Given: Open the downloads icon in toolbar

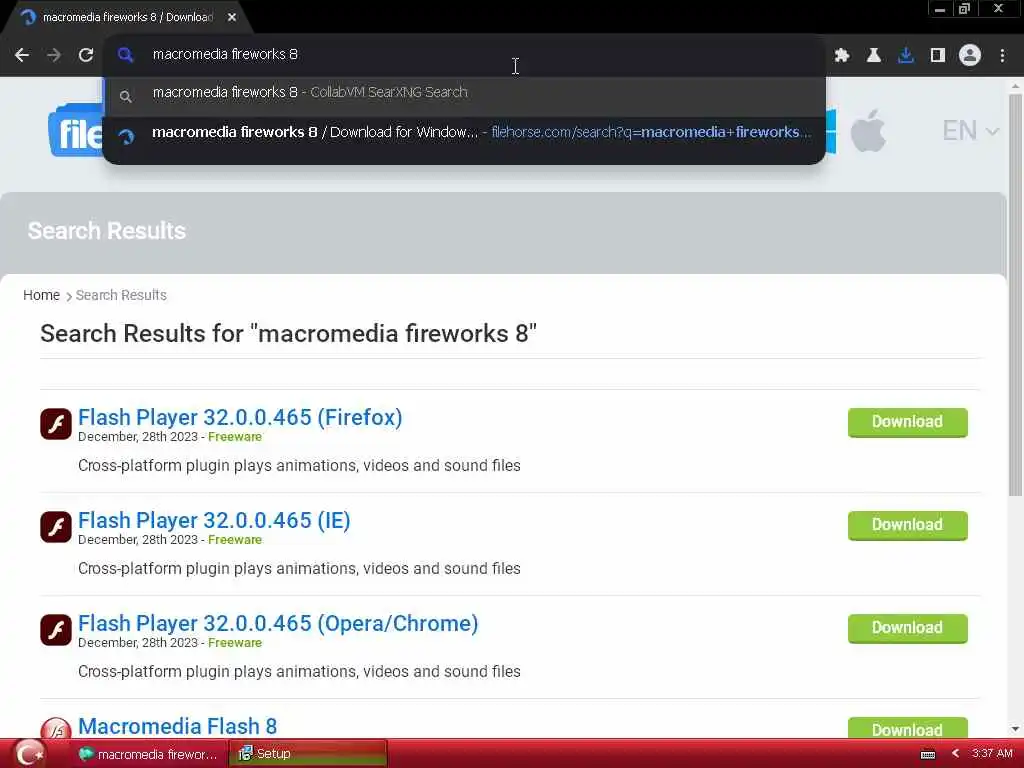Looking at the screenshot, I should coord(906,56).
